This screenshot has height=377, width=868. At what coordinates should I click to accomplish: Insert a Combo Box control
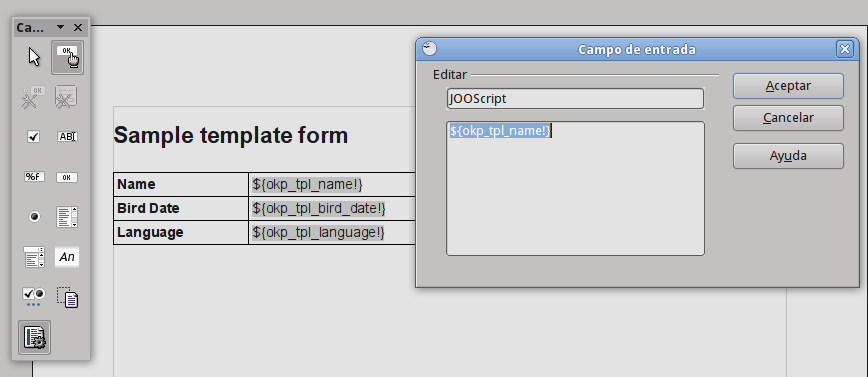[34, 257]
